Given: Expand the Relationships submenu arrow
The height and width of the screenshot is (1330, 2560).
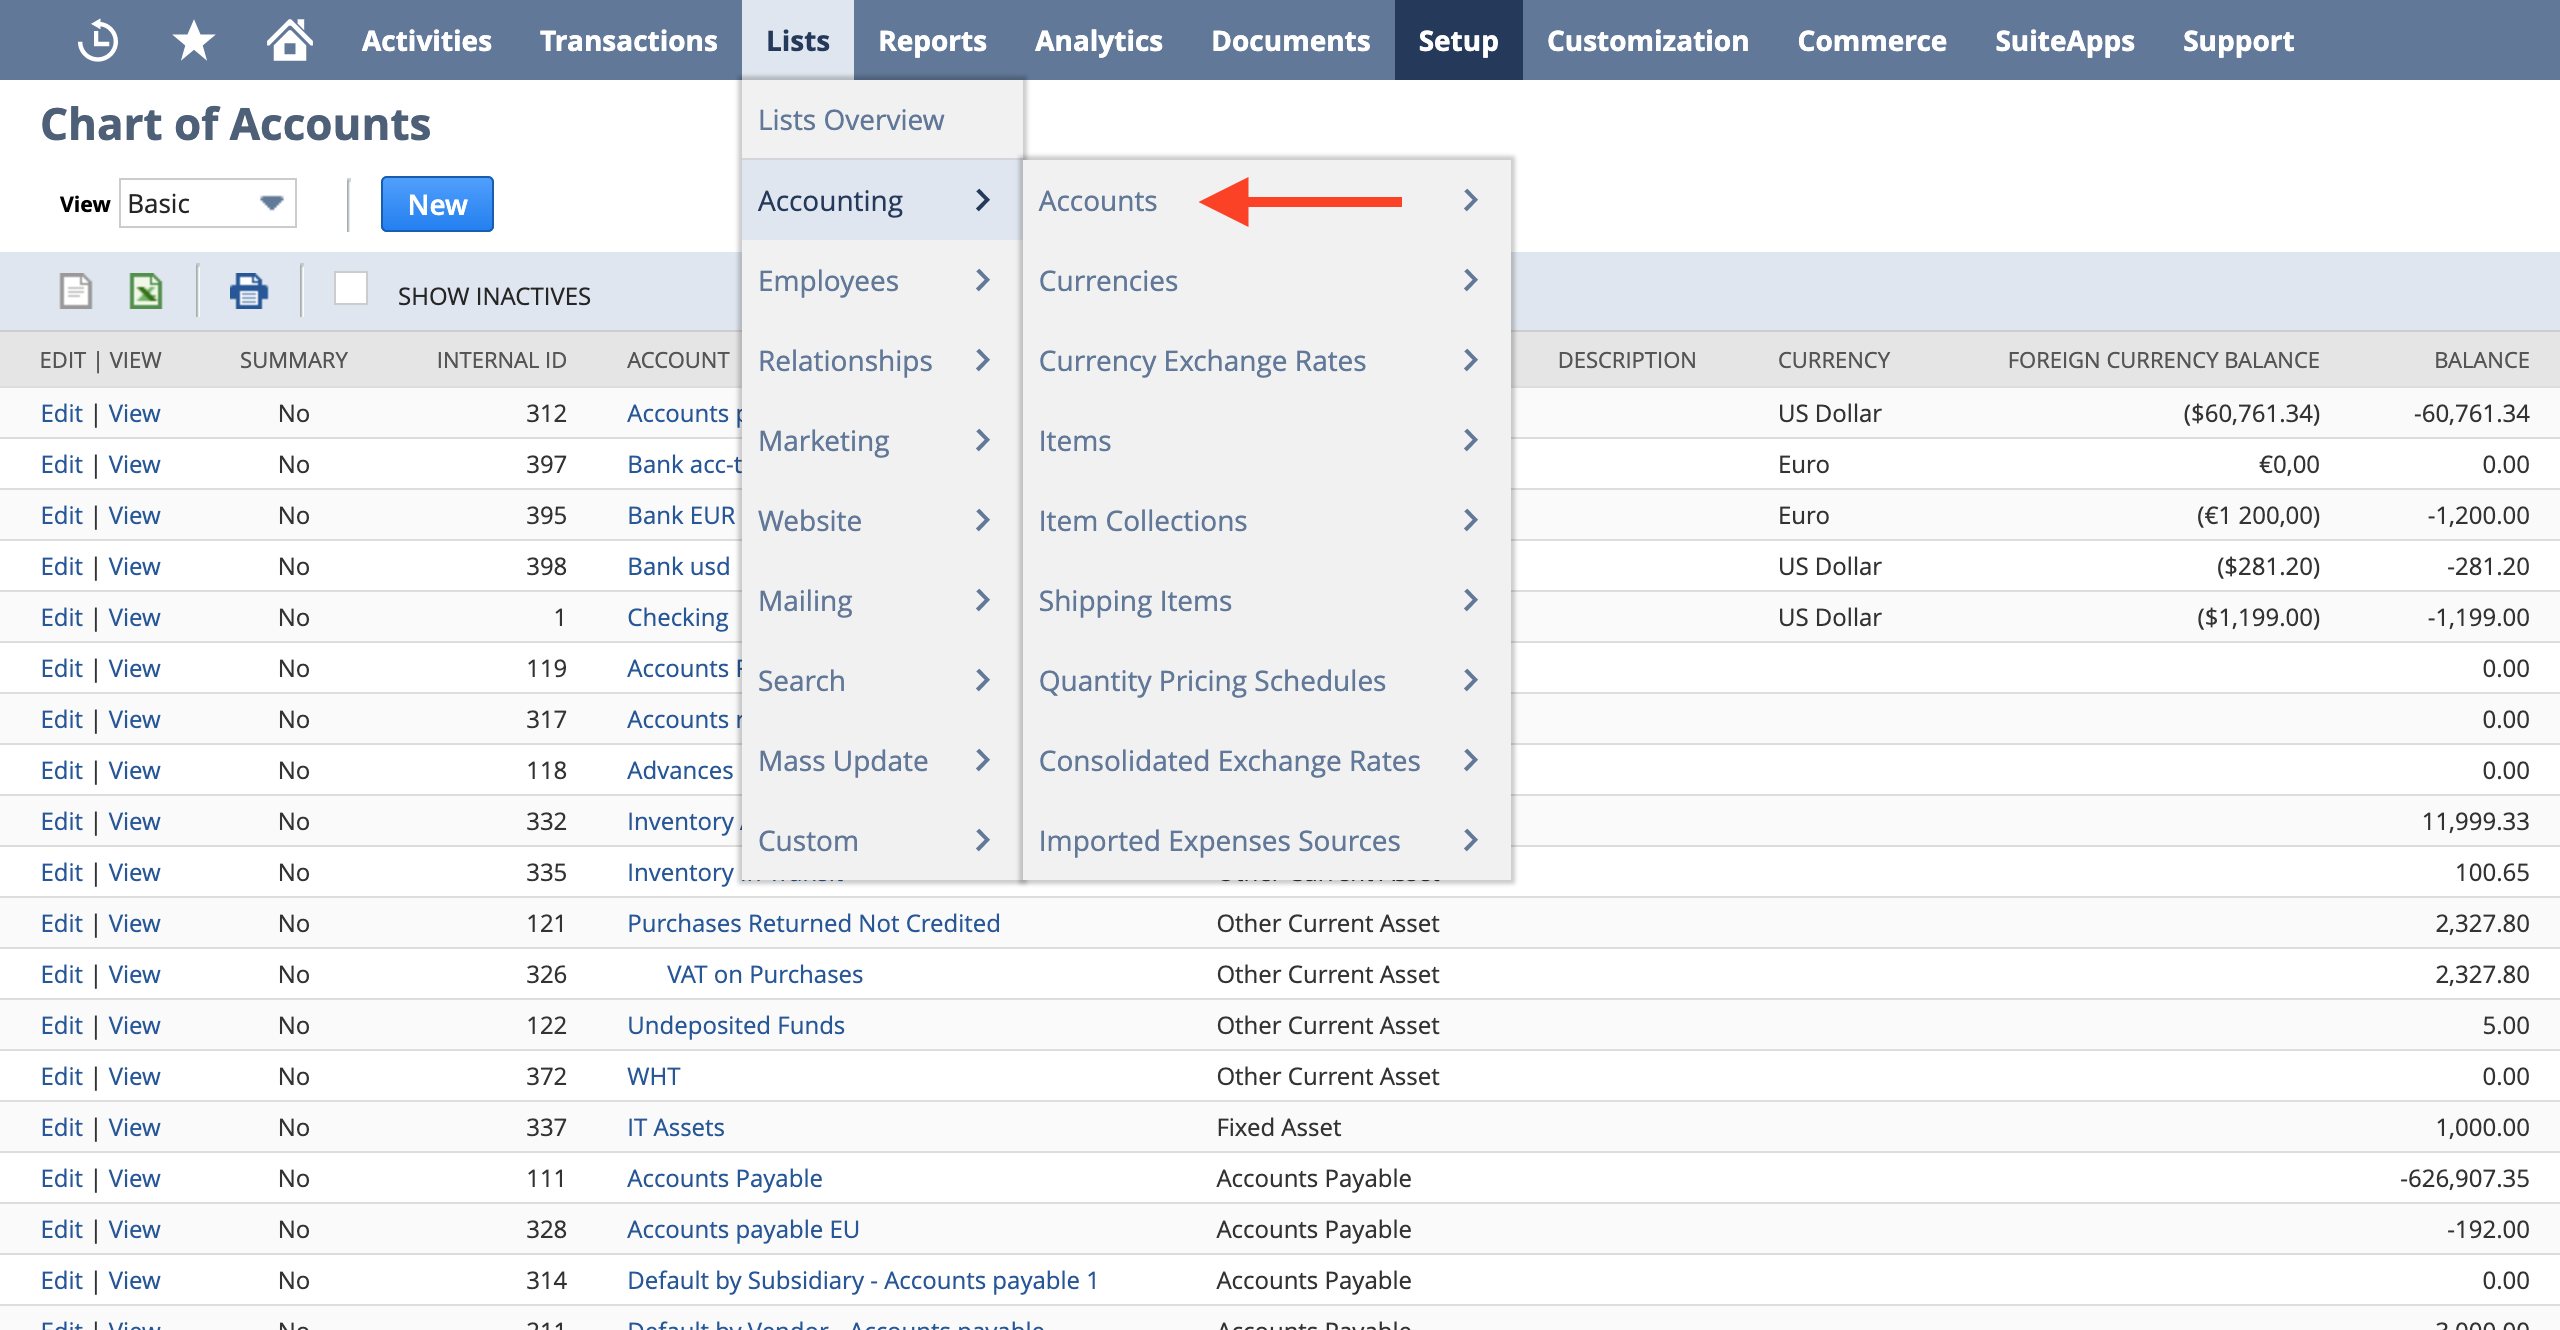Looking at the screenshot, I should (x=984, y=360).
